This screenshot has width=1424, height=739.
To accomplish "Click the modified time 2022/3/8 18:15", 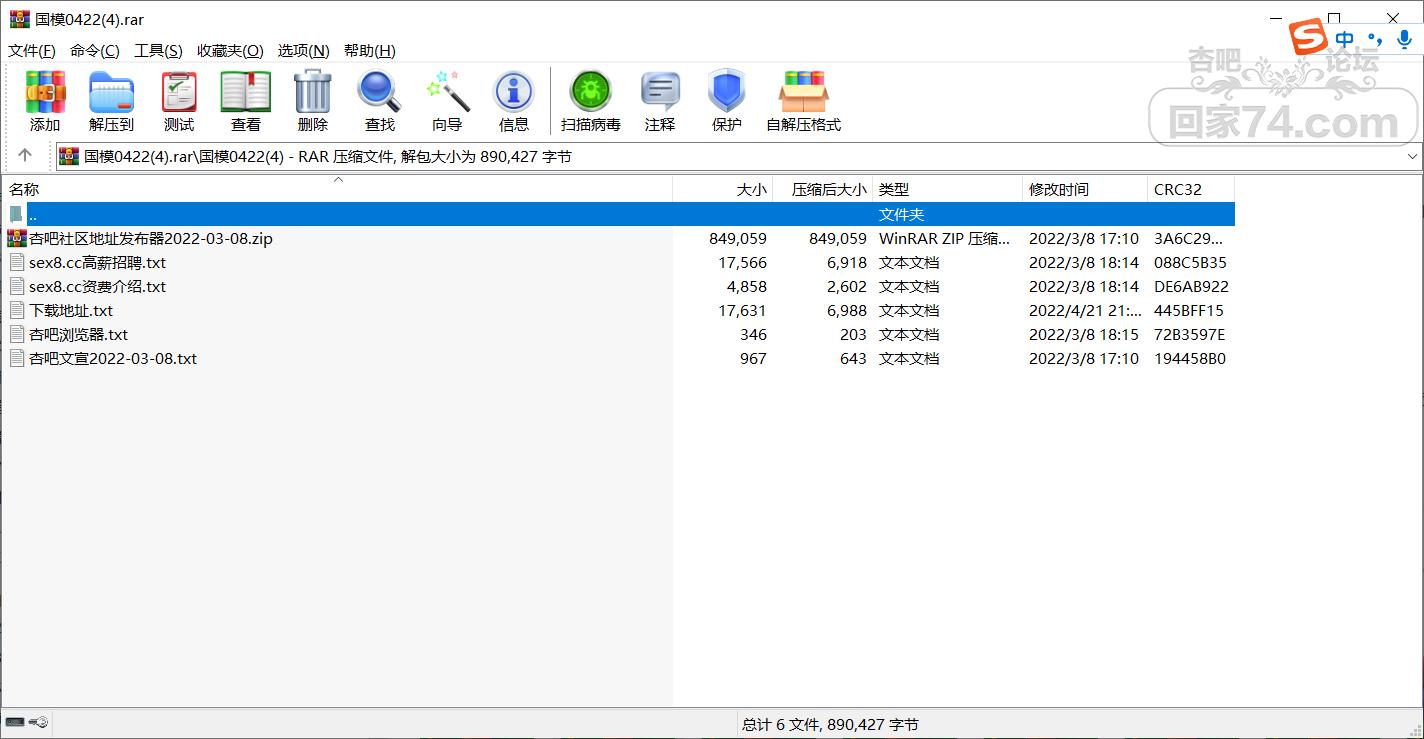I will (1084, 334).
